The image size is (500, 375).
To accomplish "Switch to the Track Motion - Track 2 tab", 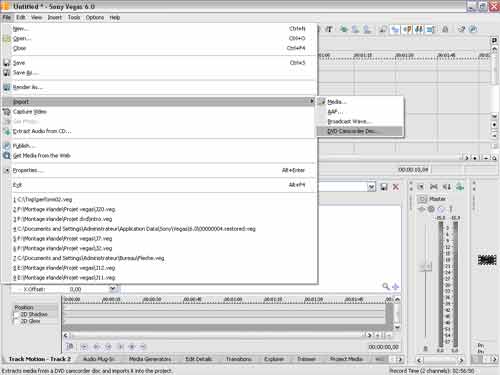I will (40, 359).
